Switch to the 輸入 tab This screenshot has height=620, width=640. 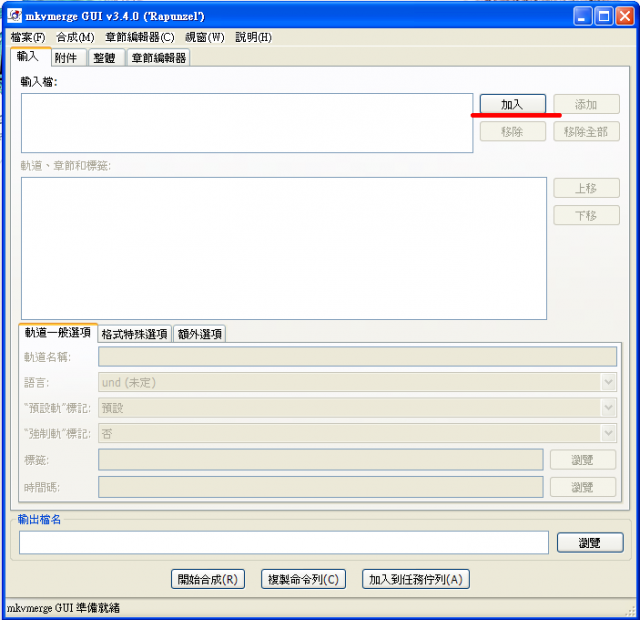[x=31, y=56]
